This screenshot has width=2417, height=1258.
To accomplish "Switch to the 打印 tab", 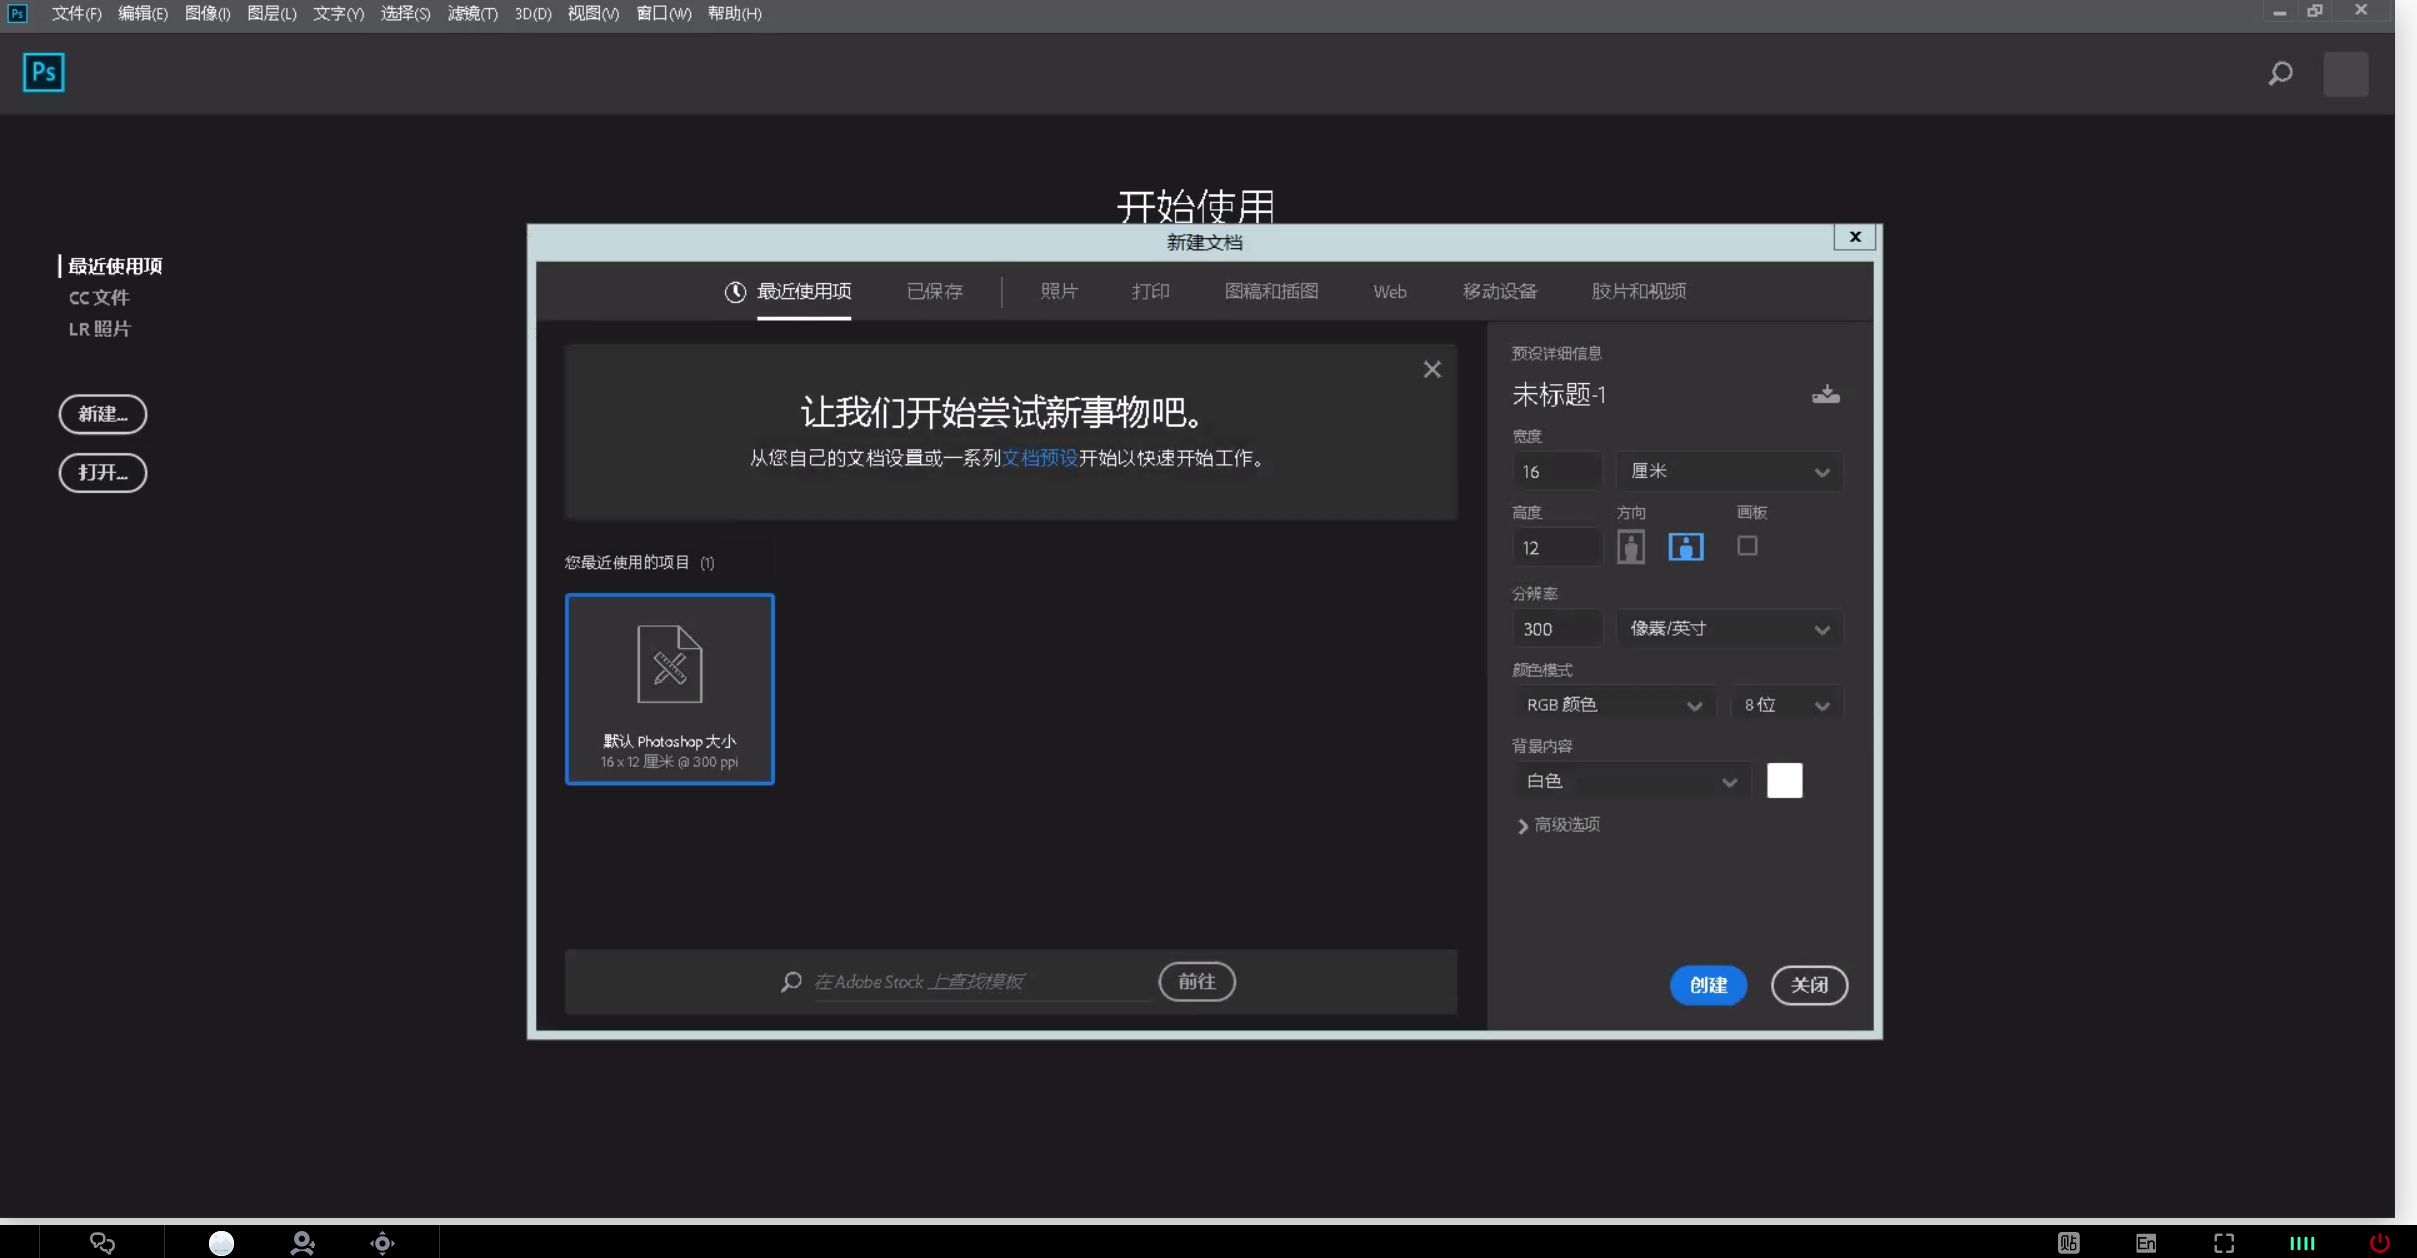I will [x=1150, y=291].
